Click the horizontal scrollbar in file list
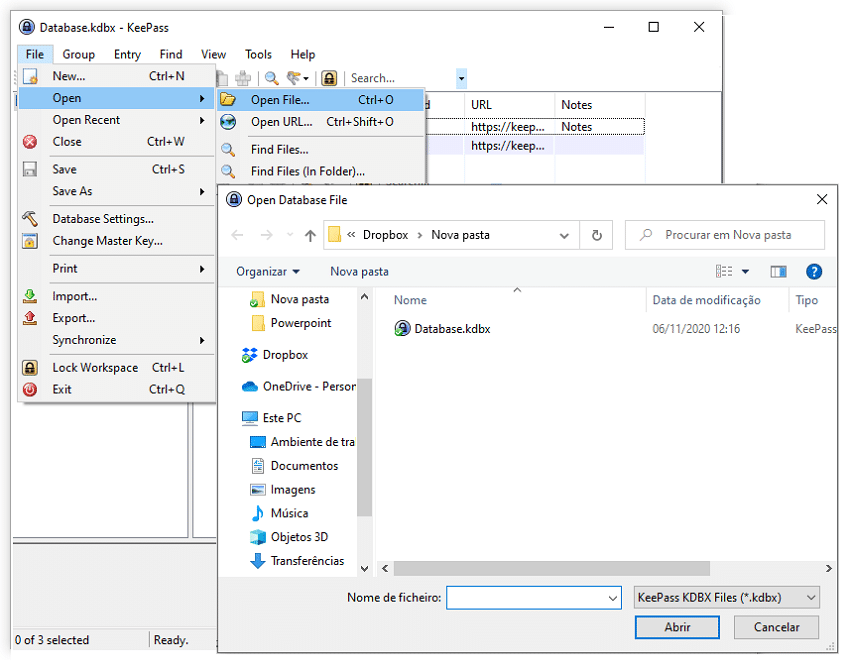 click(x=552, y=569)
